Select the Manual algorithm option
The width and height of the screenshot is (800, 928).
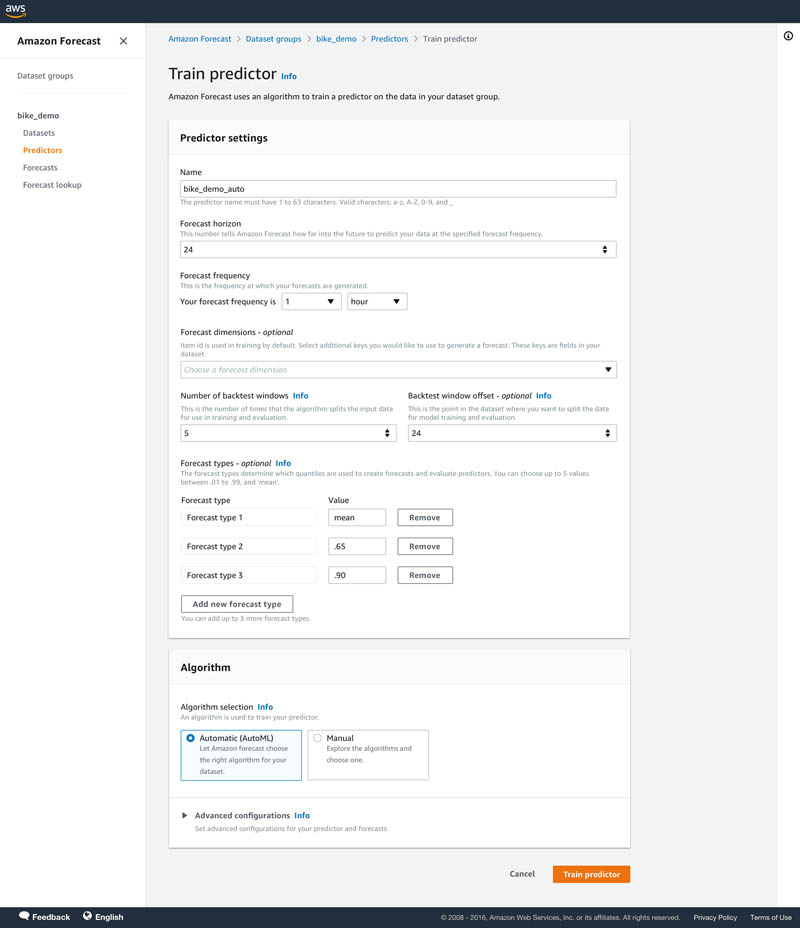point(368,755)
